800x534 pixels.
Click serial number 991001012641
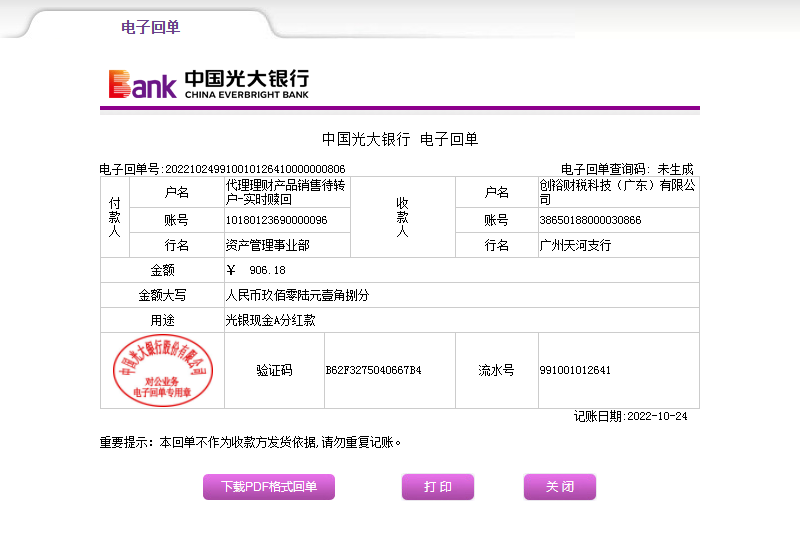pyautogui.click(x=575, y=370)
